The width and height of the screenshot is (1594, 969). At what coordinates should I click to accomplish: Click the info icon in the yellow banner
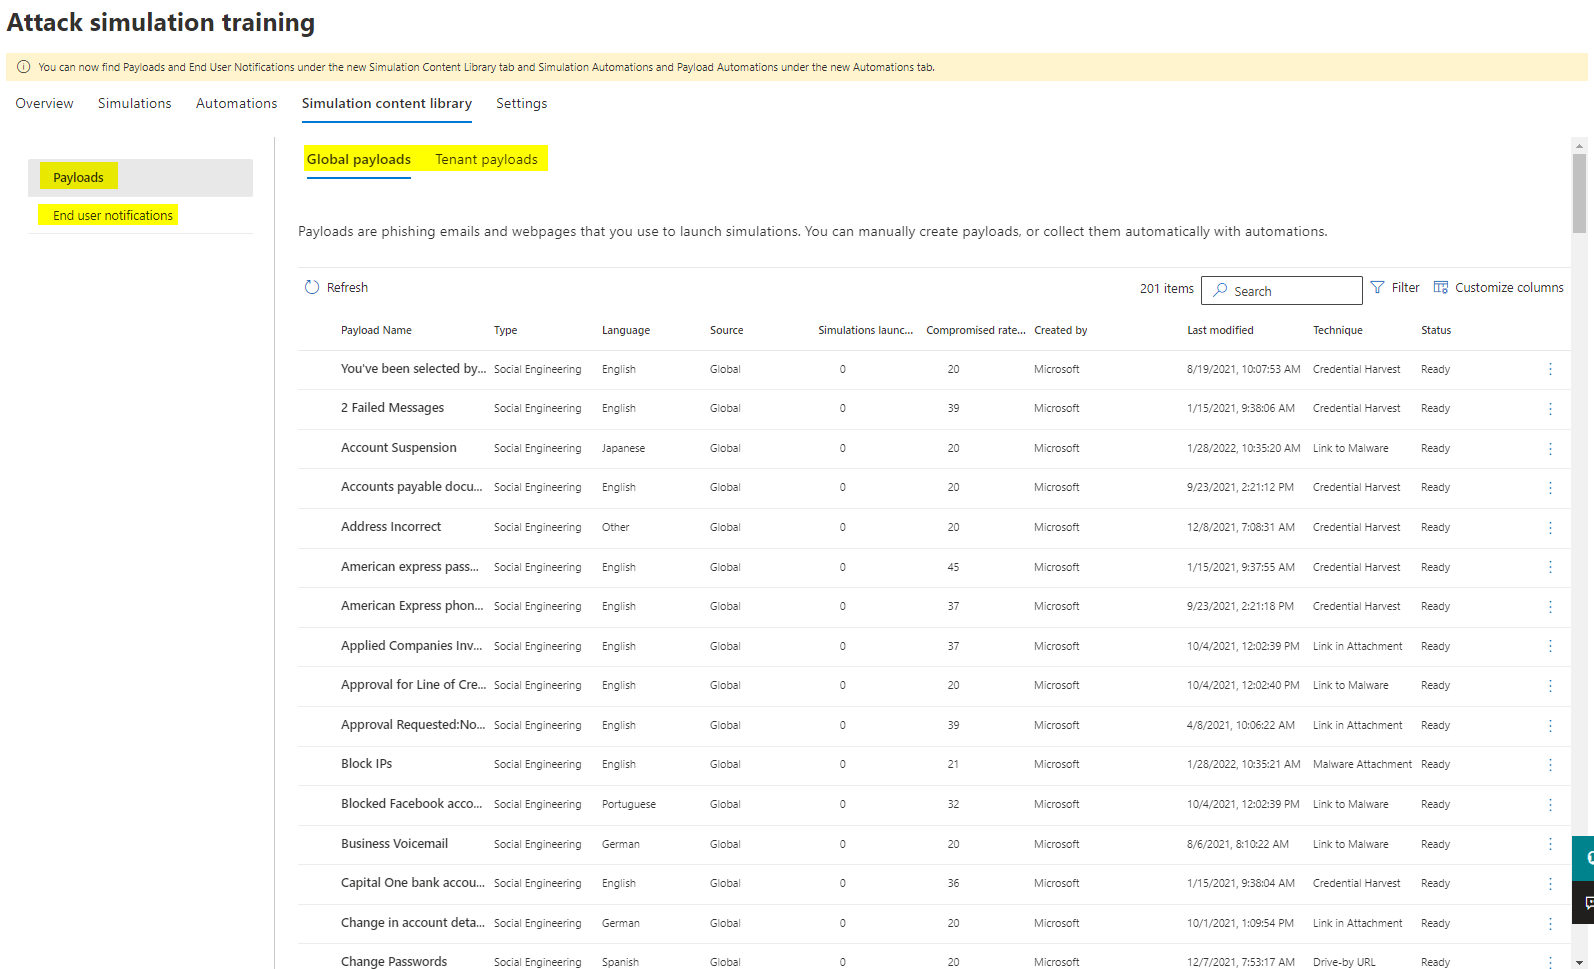pos(24,67)
